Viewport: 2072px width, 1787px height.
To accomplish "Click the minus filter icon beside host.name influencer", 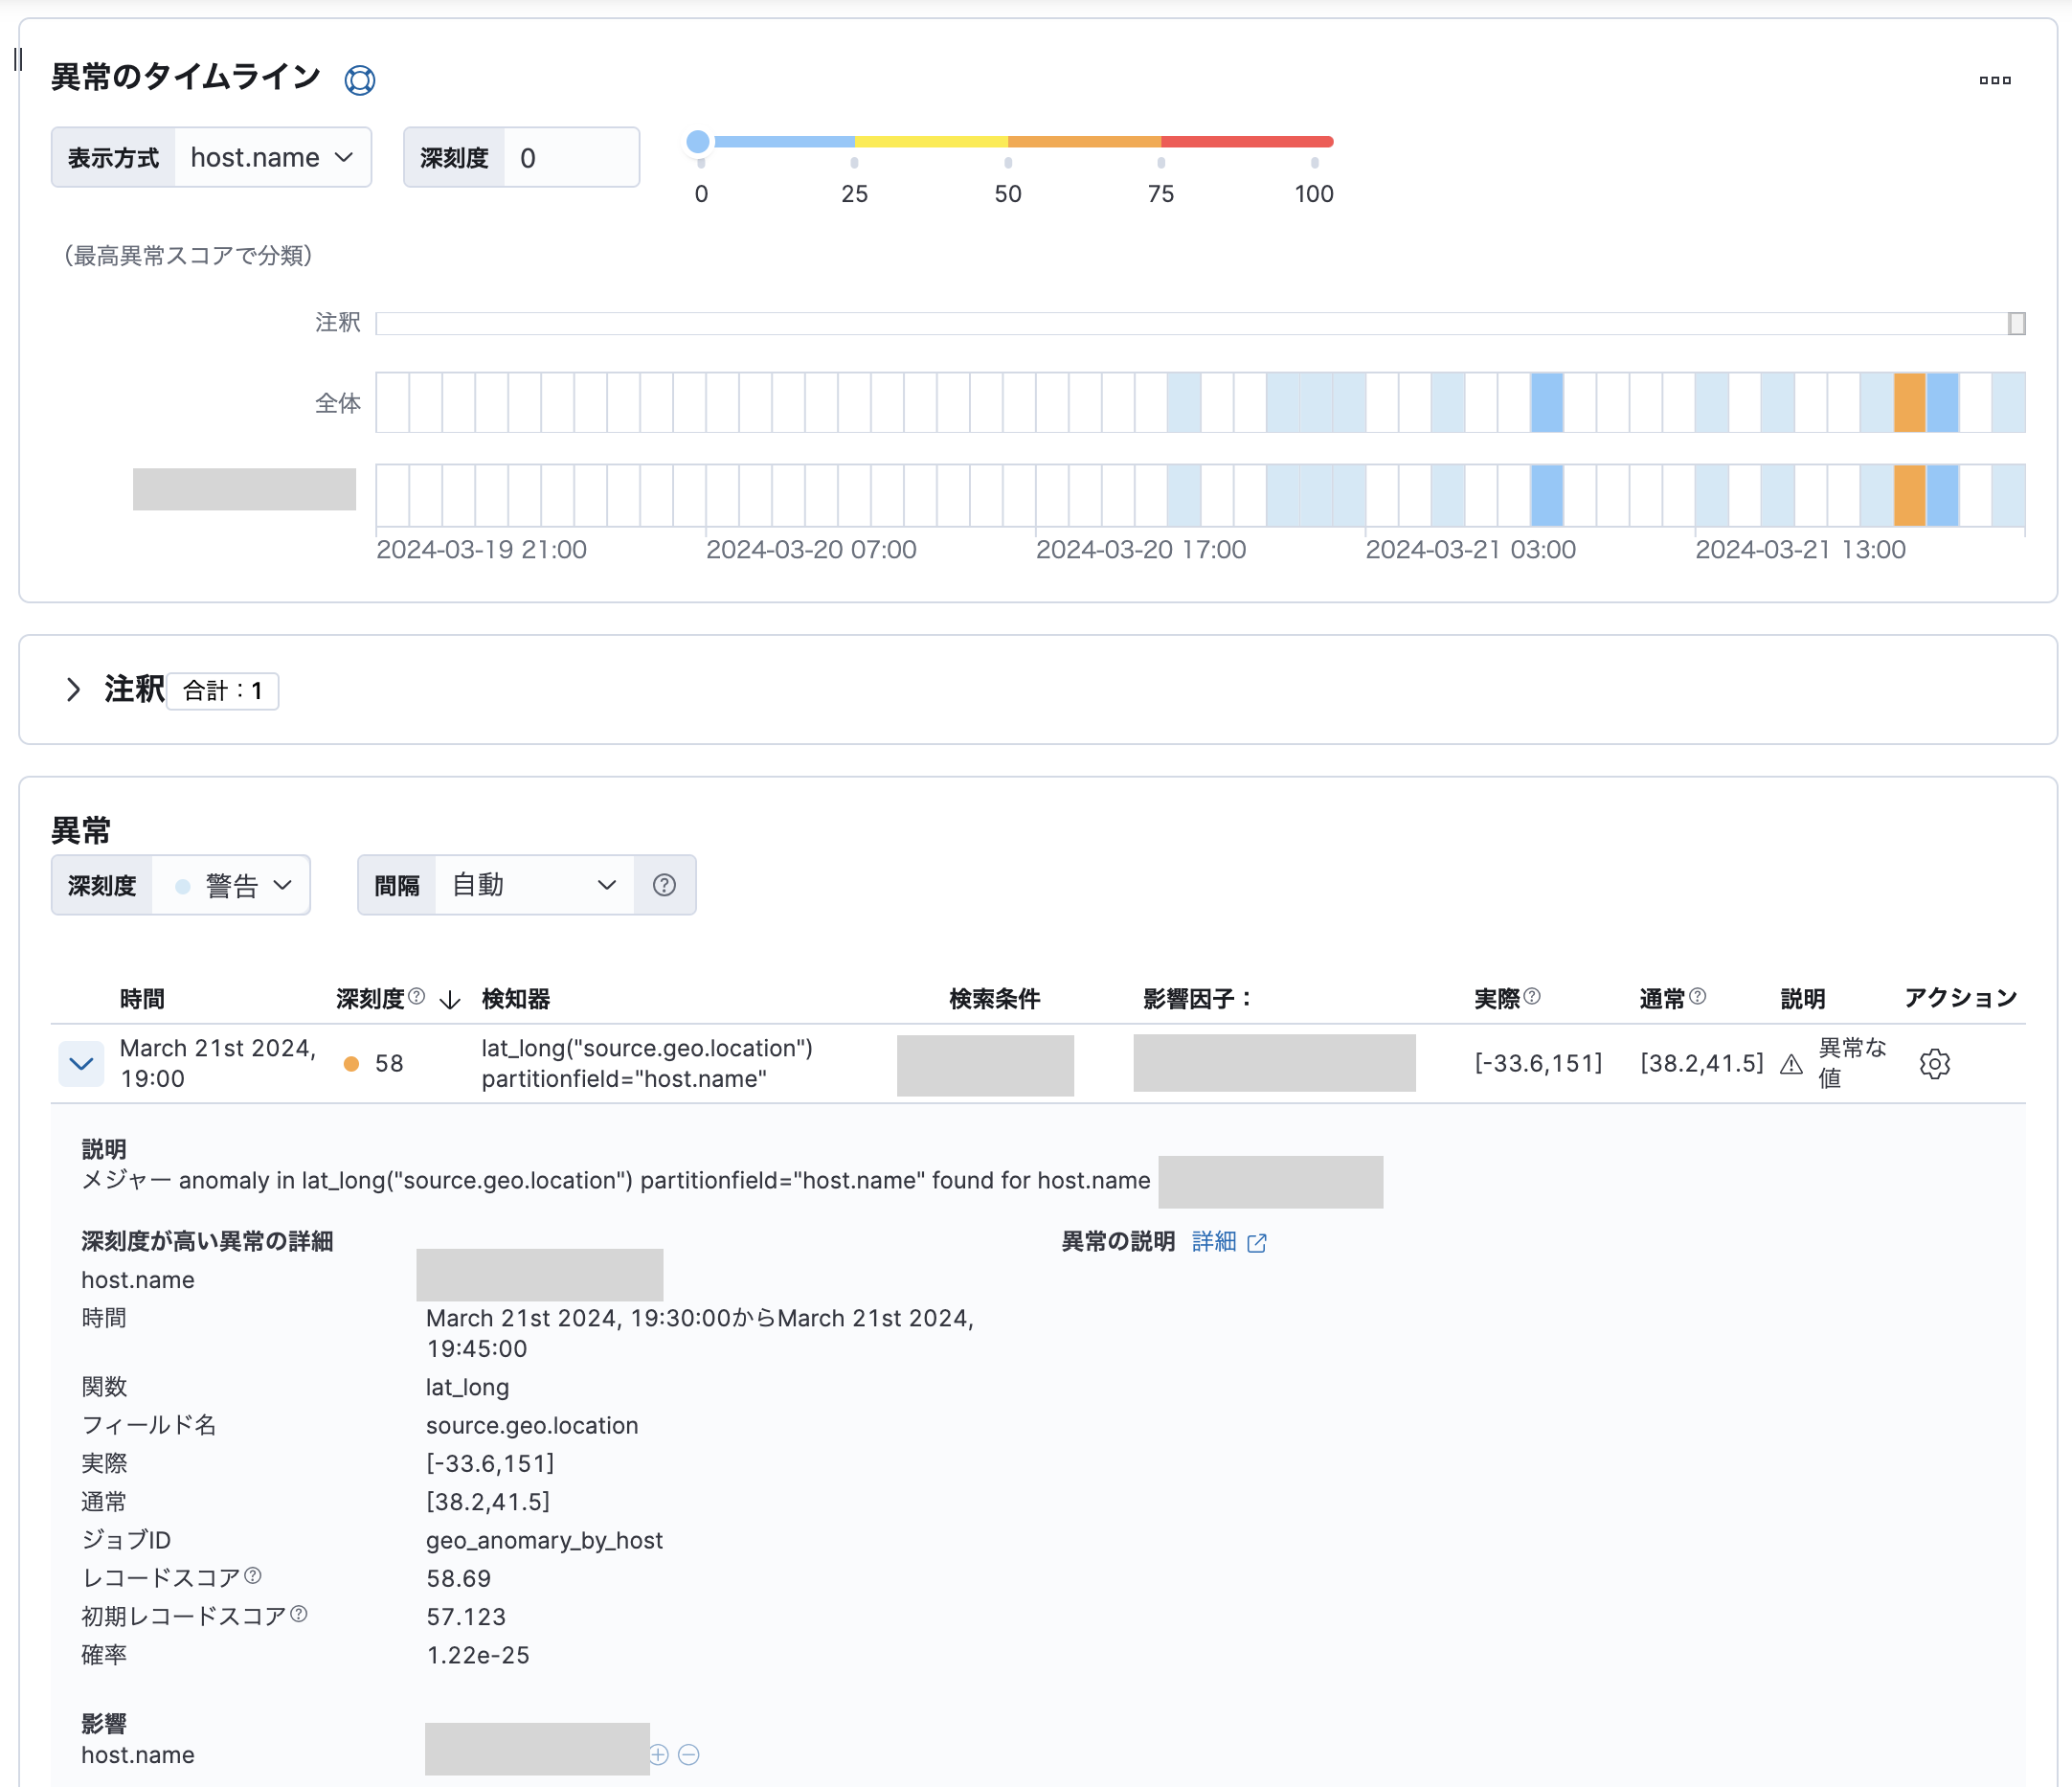I will 689,1754.
